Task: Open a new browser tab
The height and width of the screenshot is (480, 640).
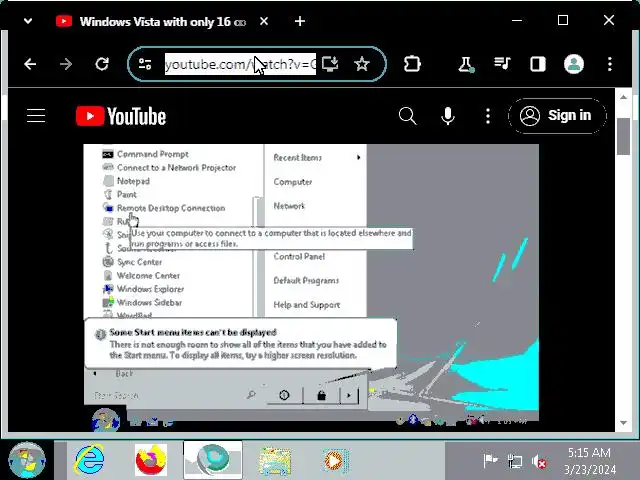Action: [x=300, y=21]
